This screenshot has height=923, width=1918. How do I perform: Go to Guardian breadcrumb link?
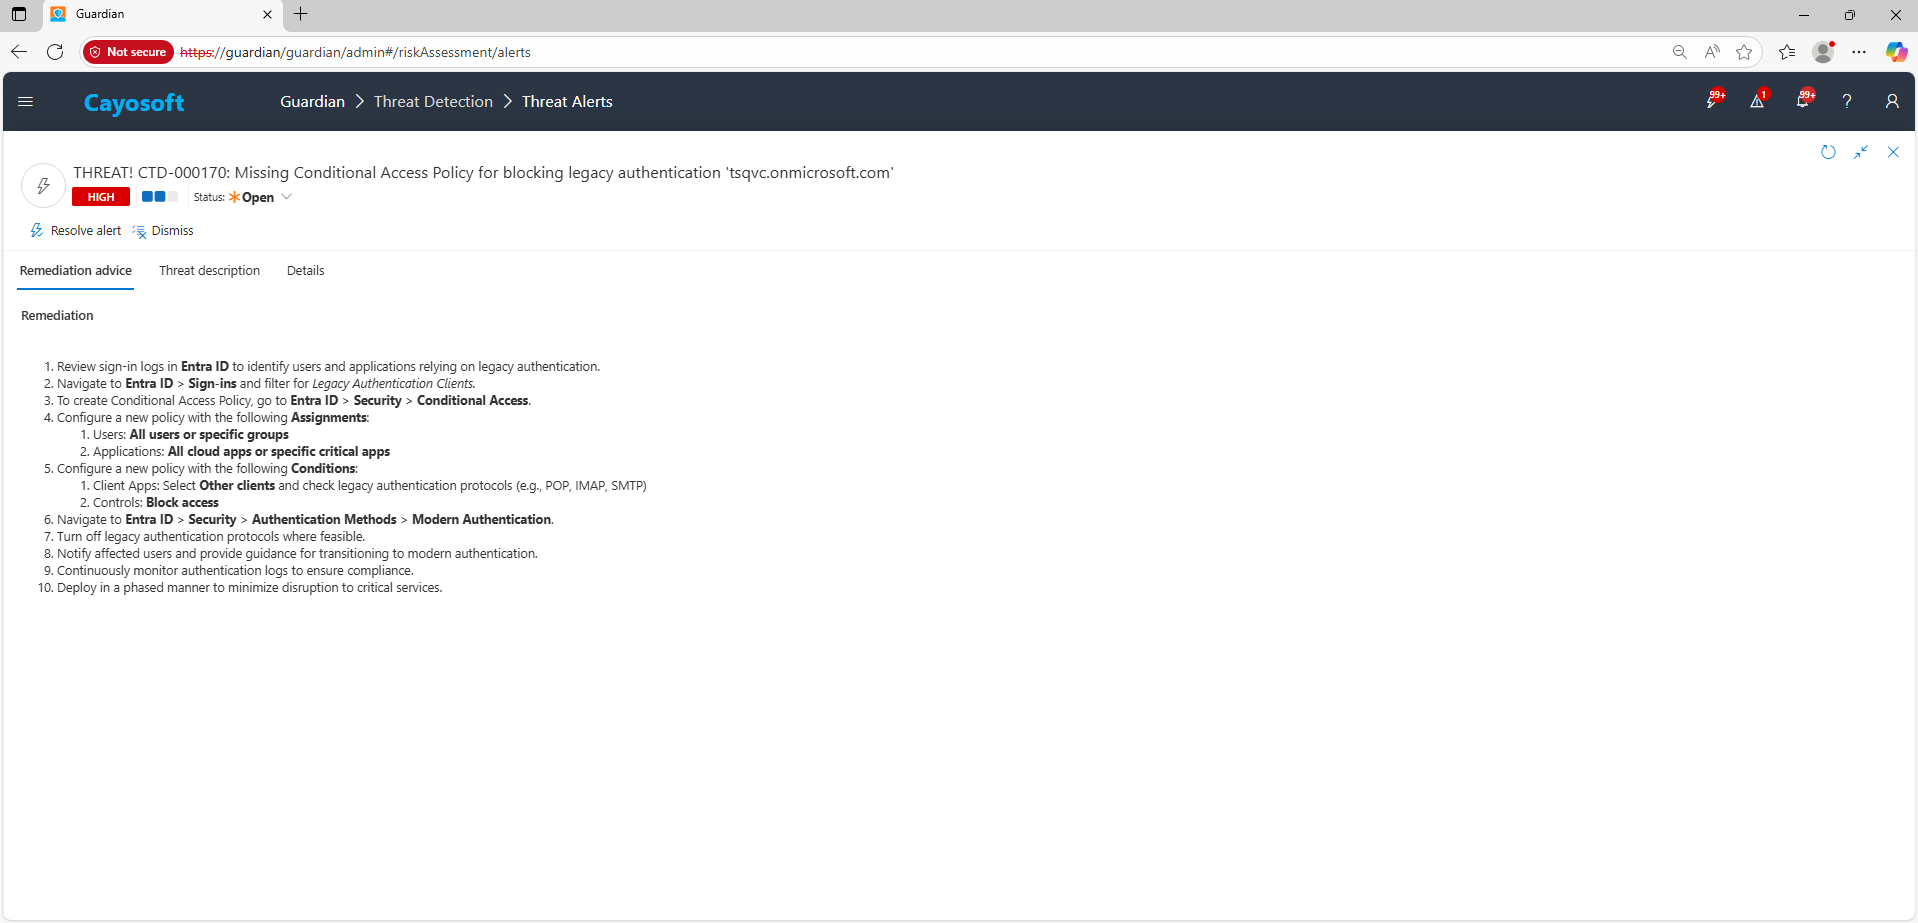(x=312, y=102)
